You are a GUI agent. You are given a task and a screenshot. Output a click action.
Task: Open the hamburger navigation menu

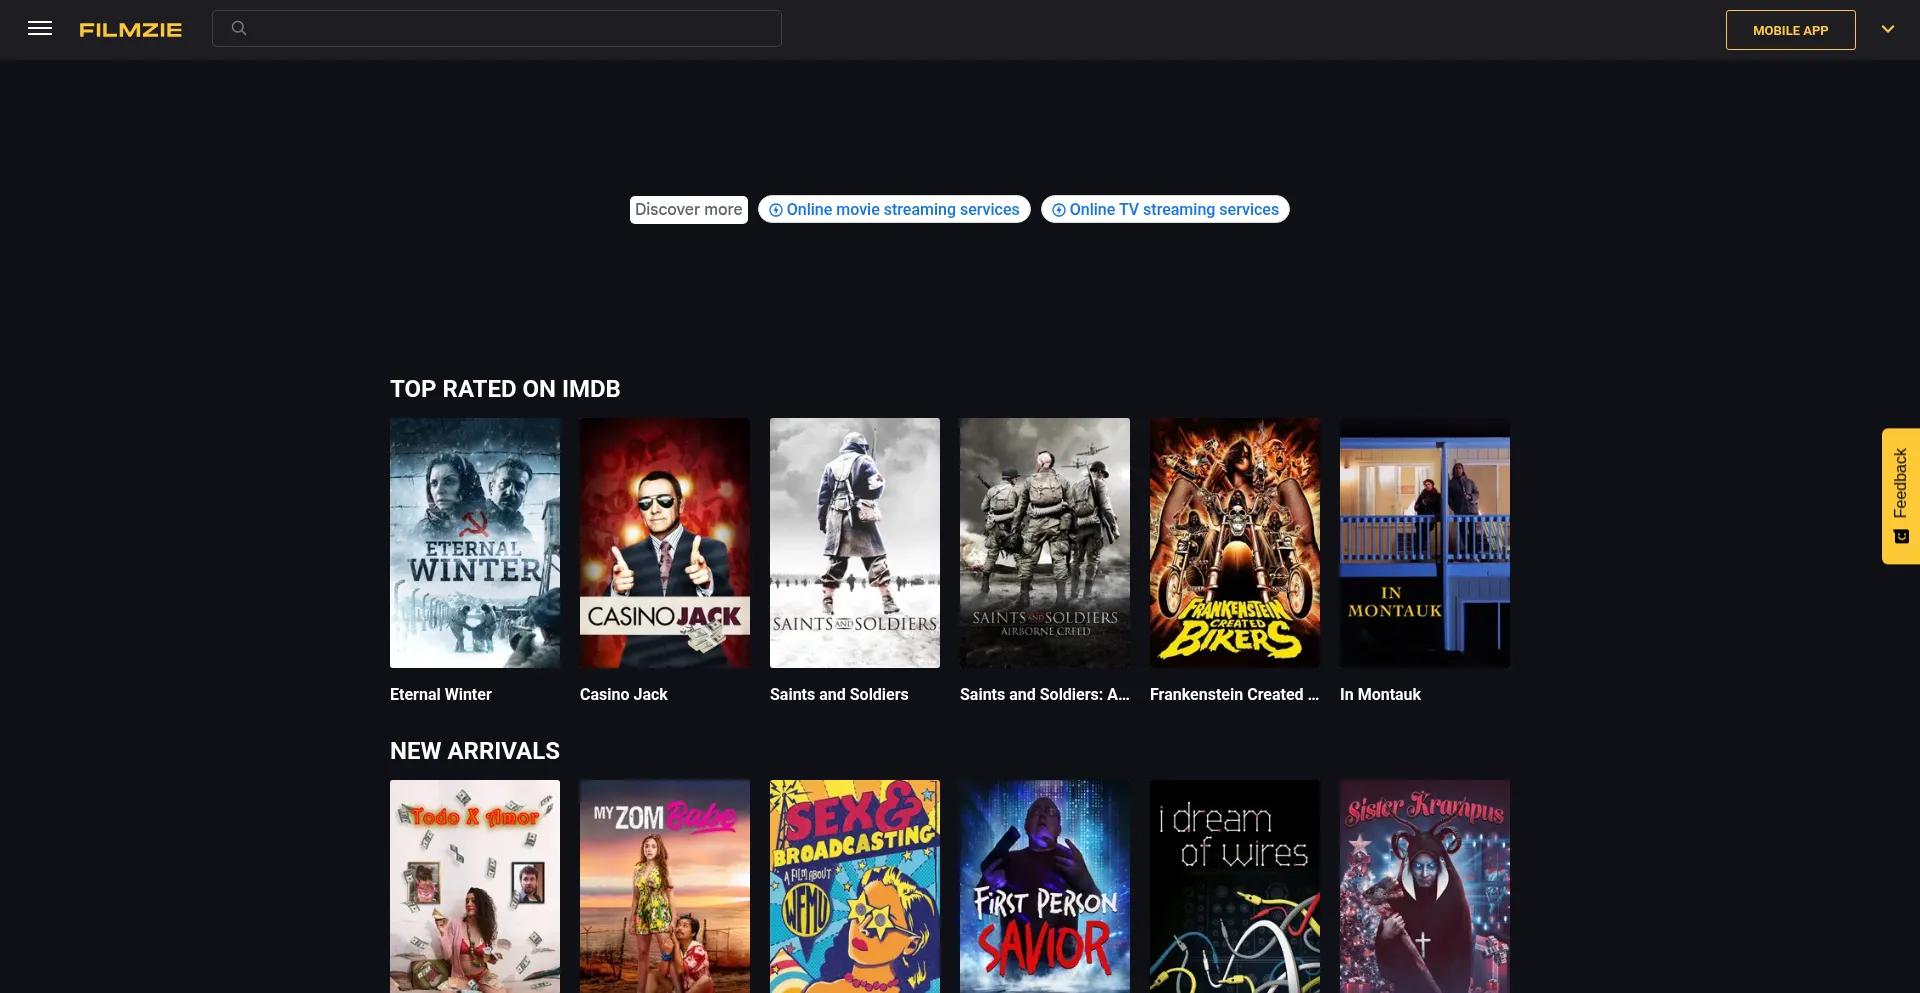coord(40,28)
